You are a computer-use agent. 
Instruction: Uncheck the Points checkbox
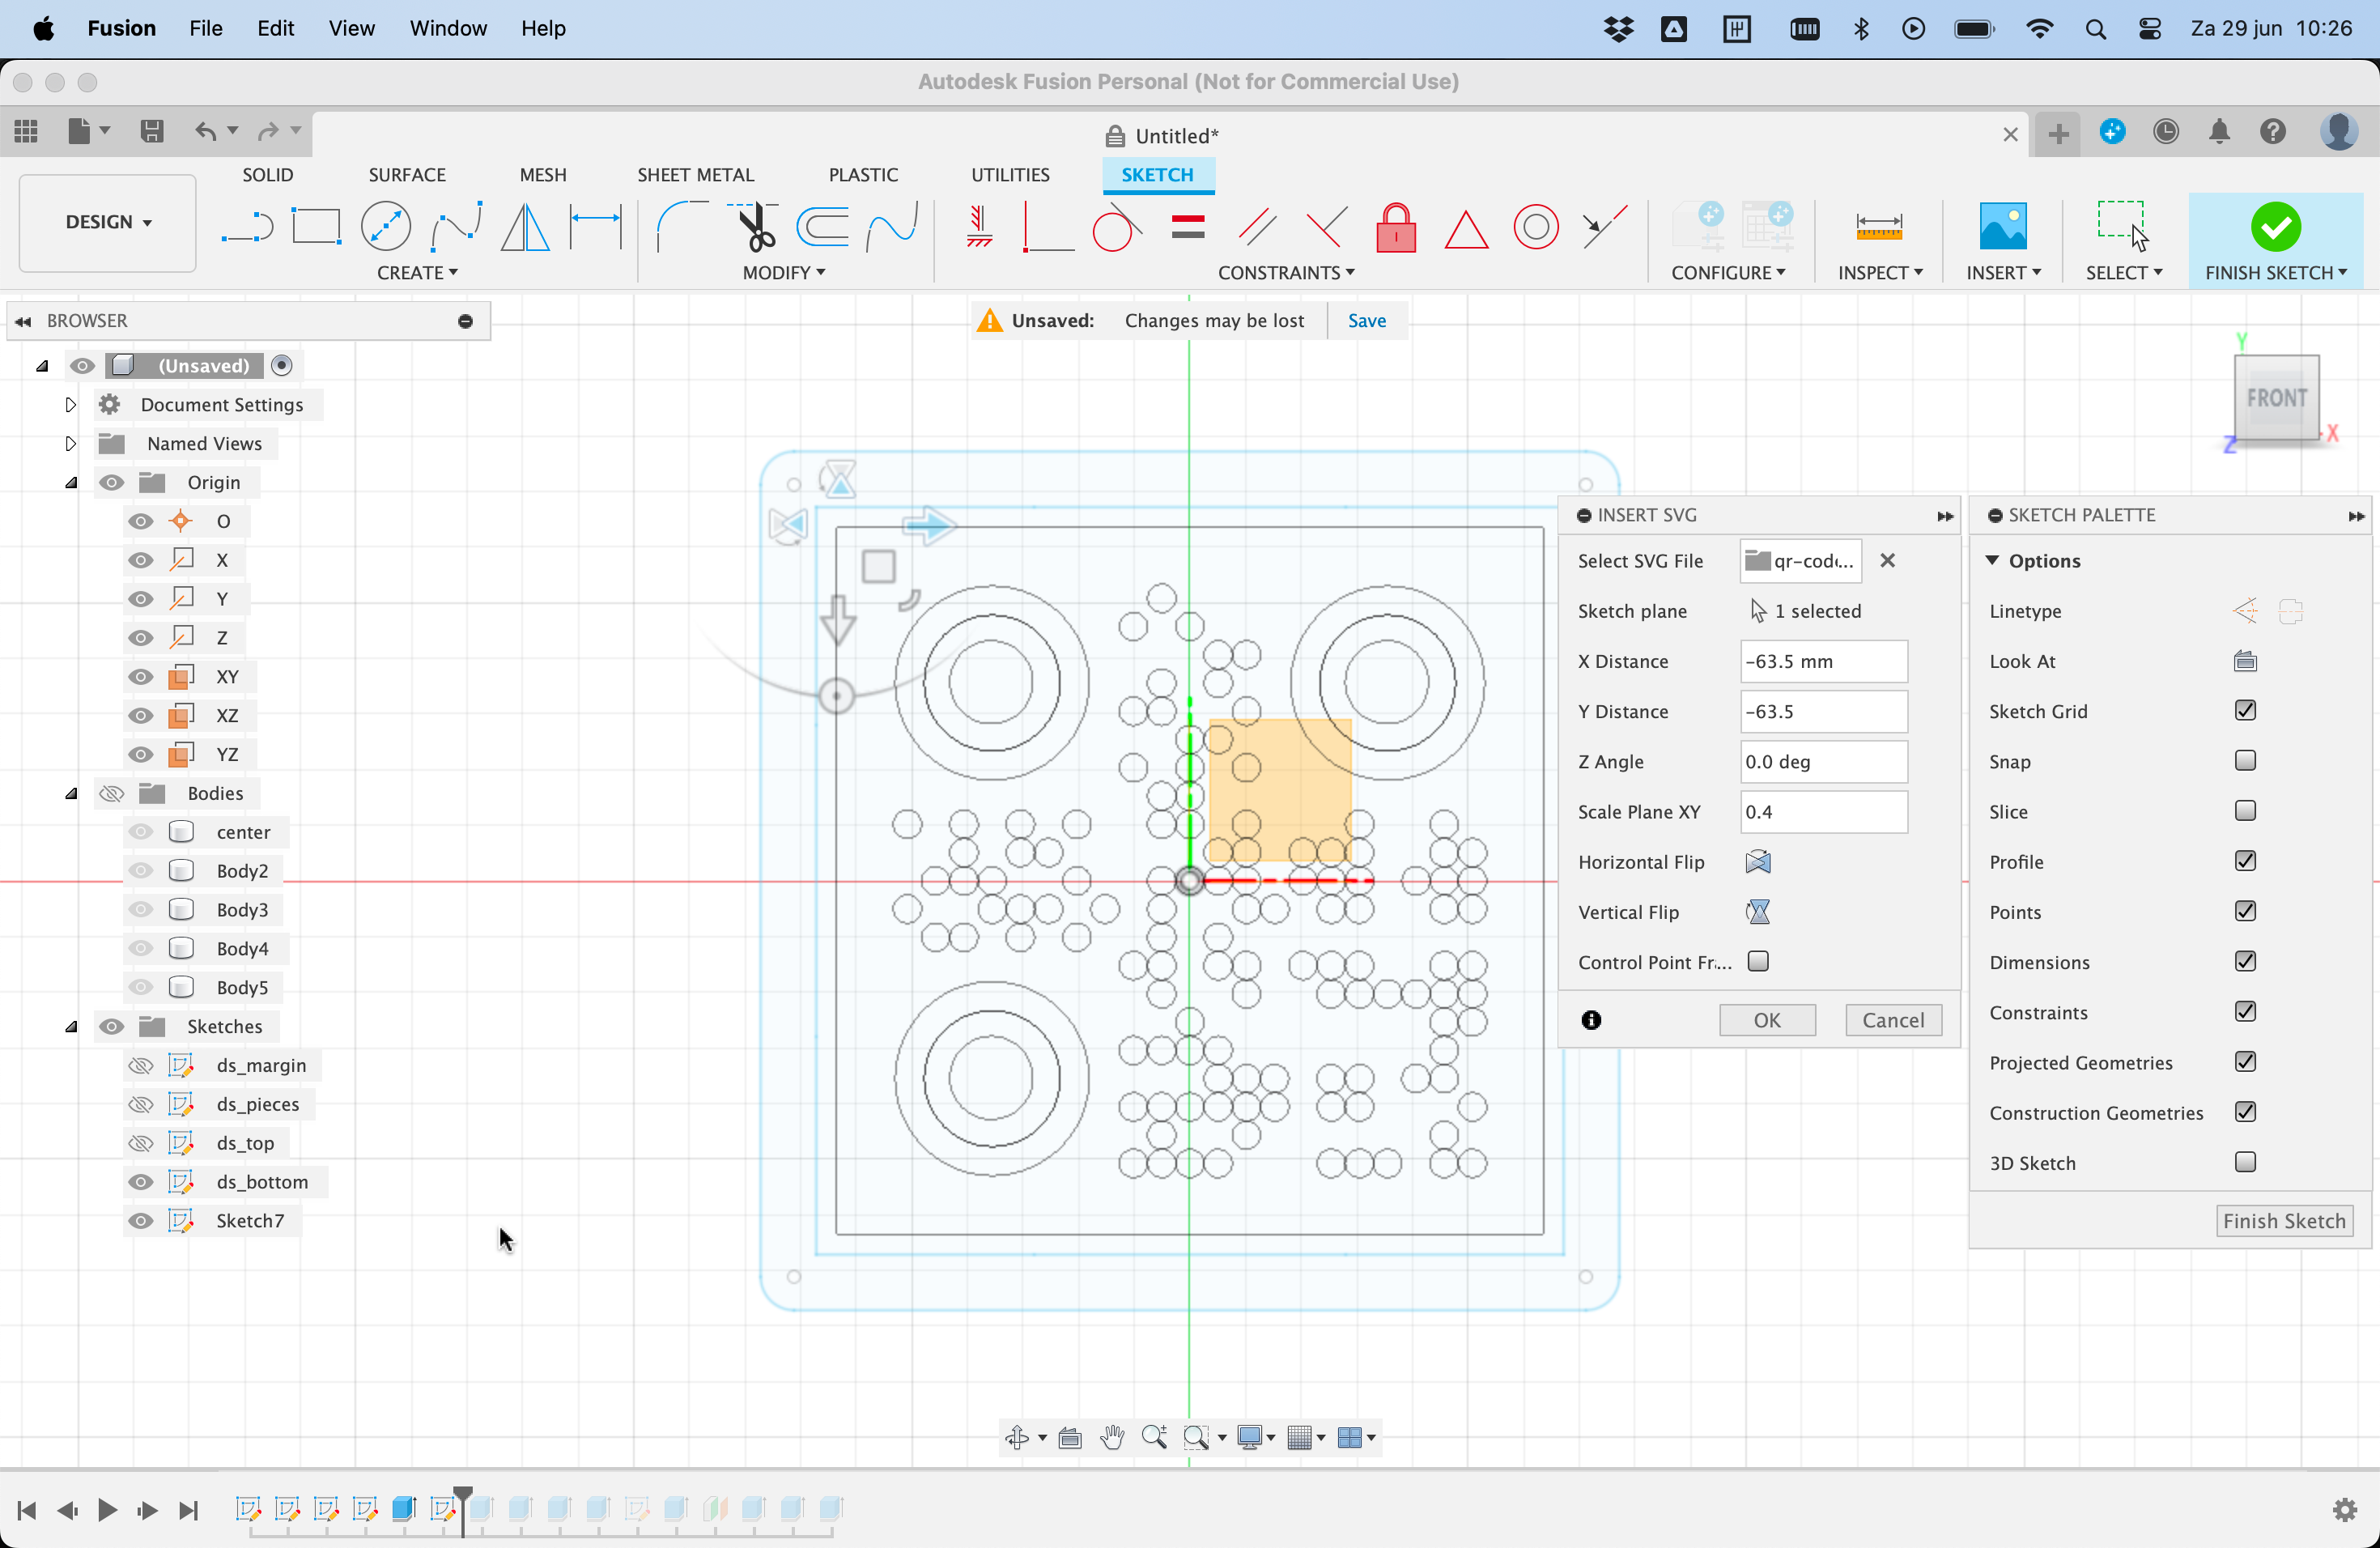pos(2245,911)
